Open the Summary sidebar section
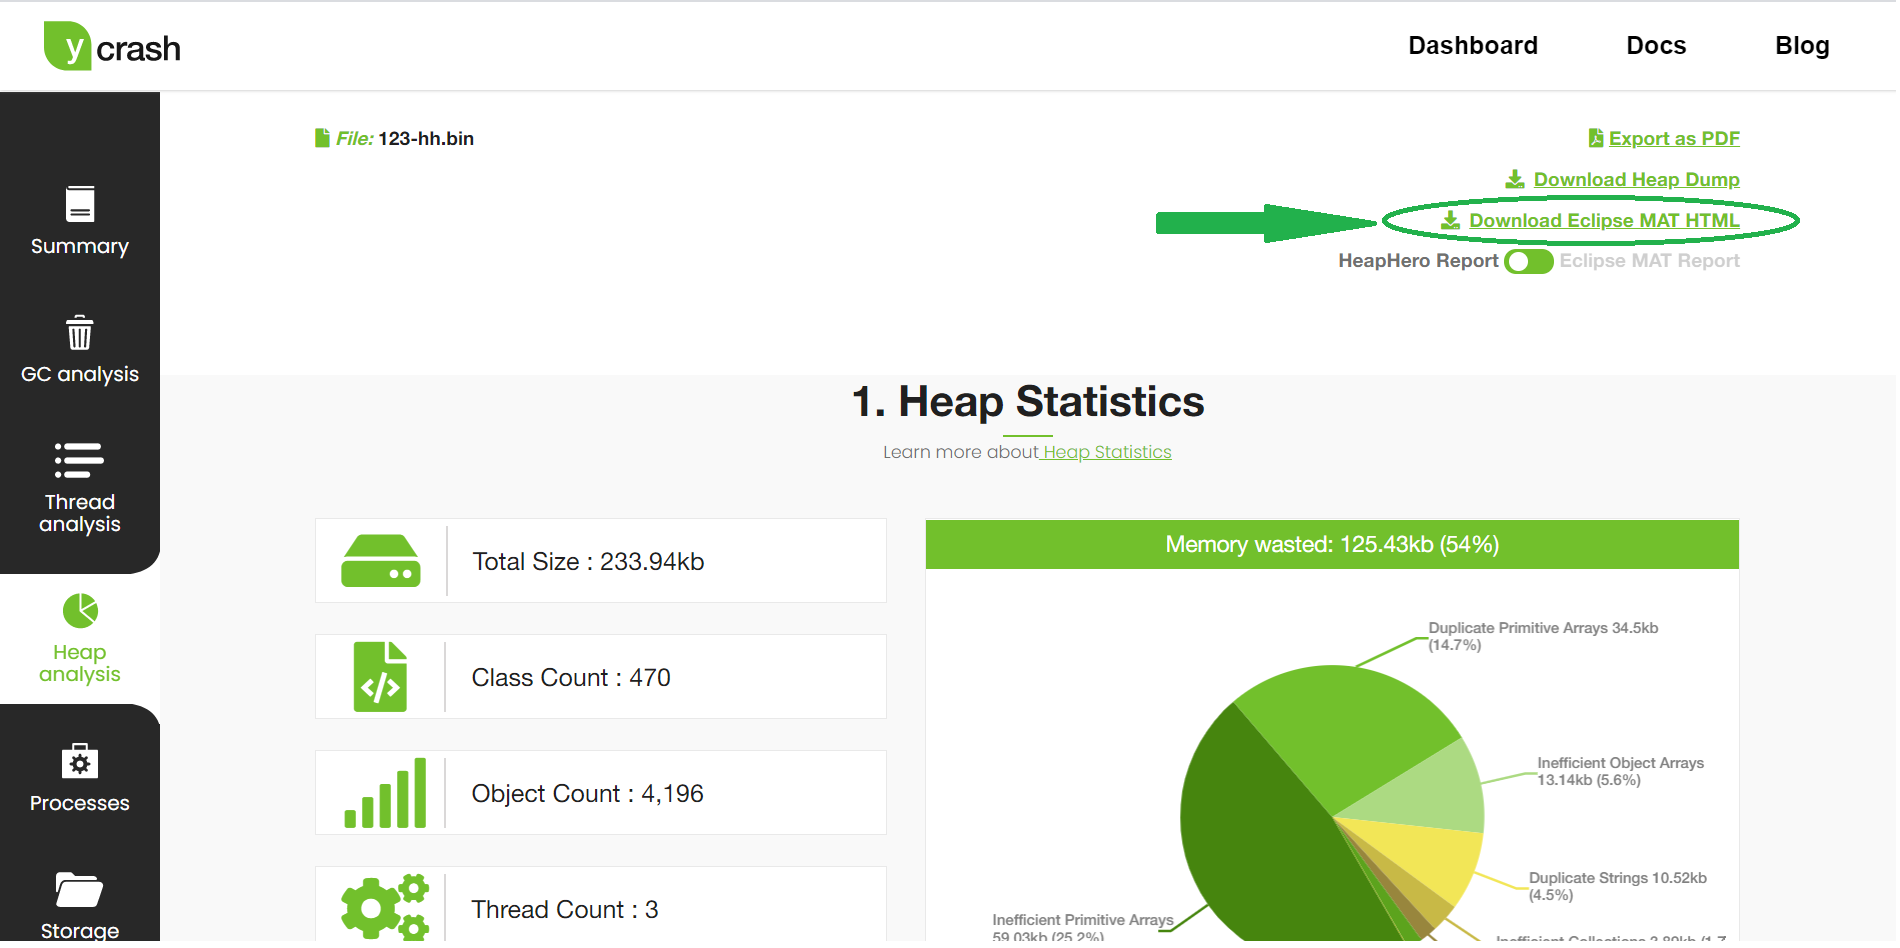 (80, 222)
